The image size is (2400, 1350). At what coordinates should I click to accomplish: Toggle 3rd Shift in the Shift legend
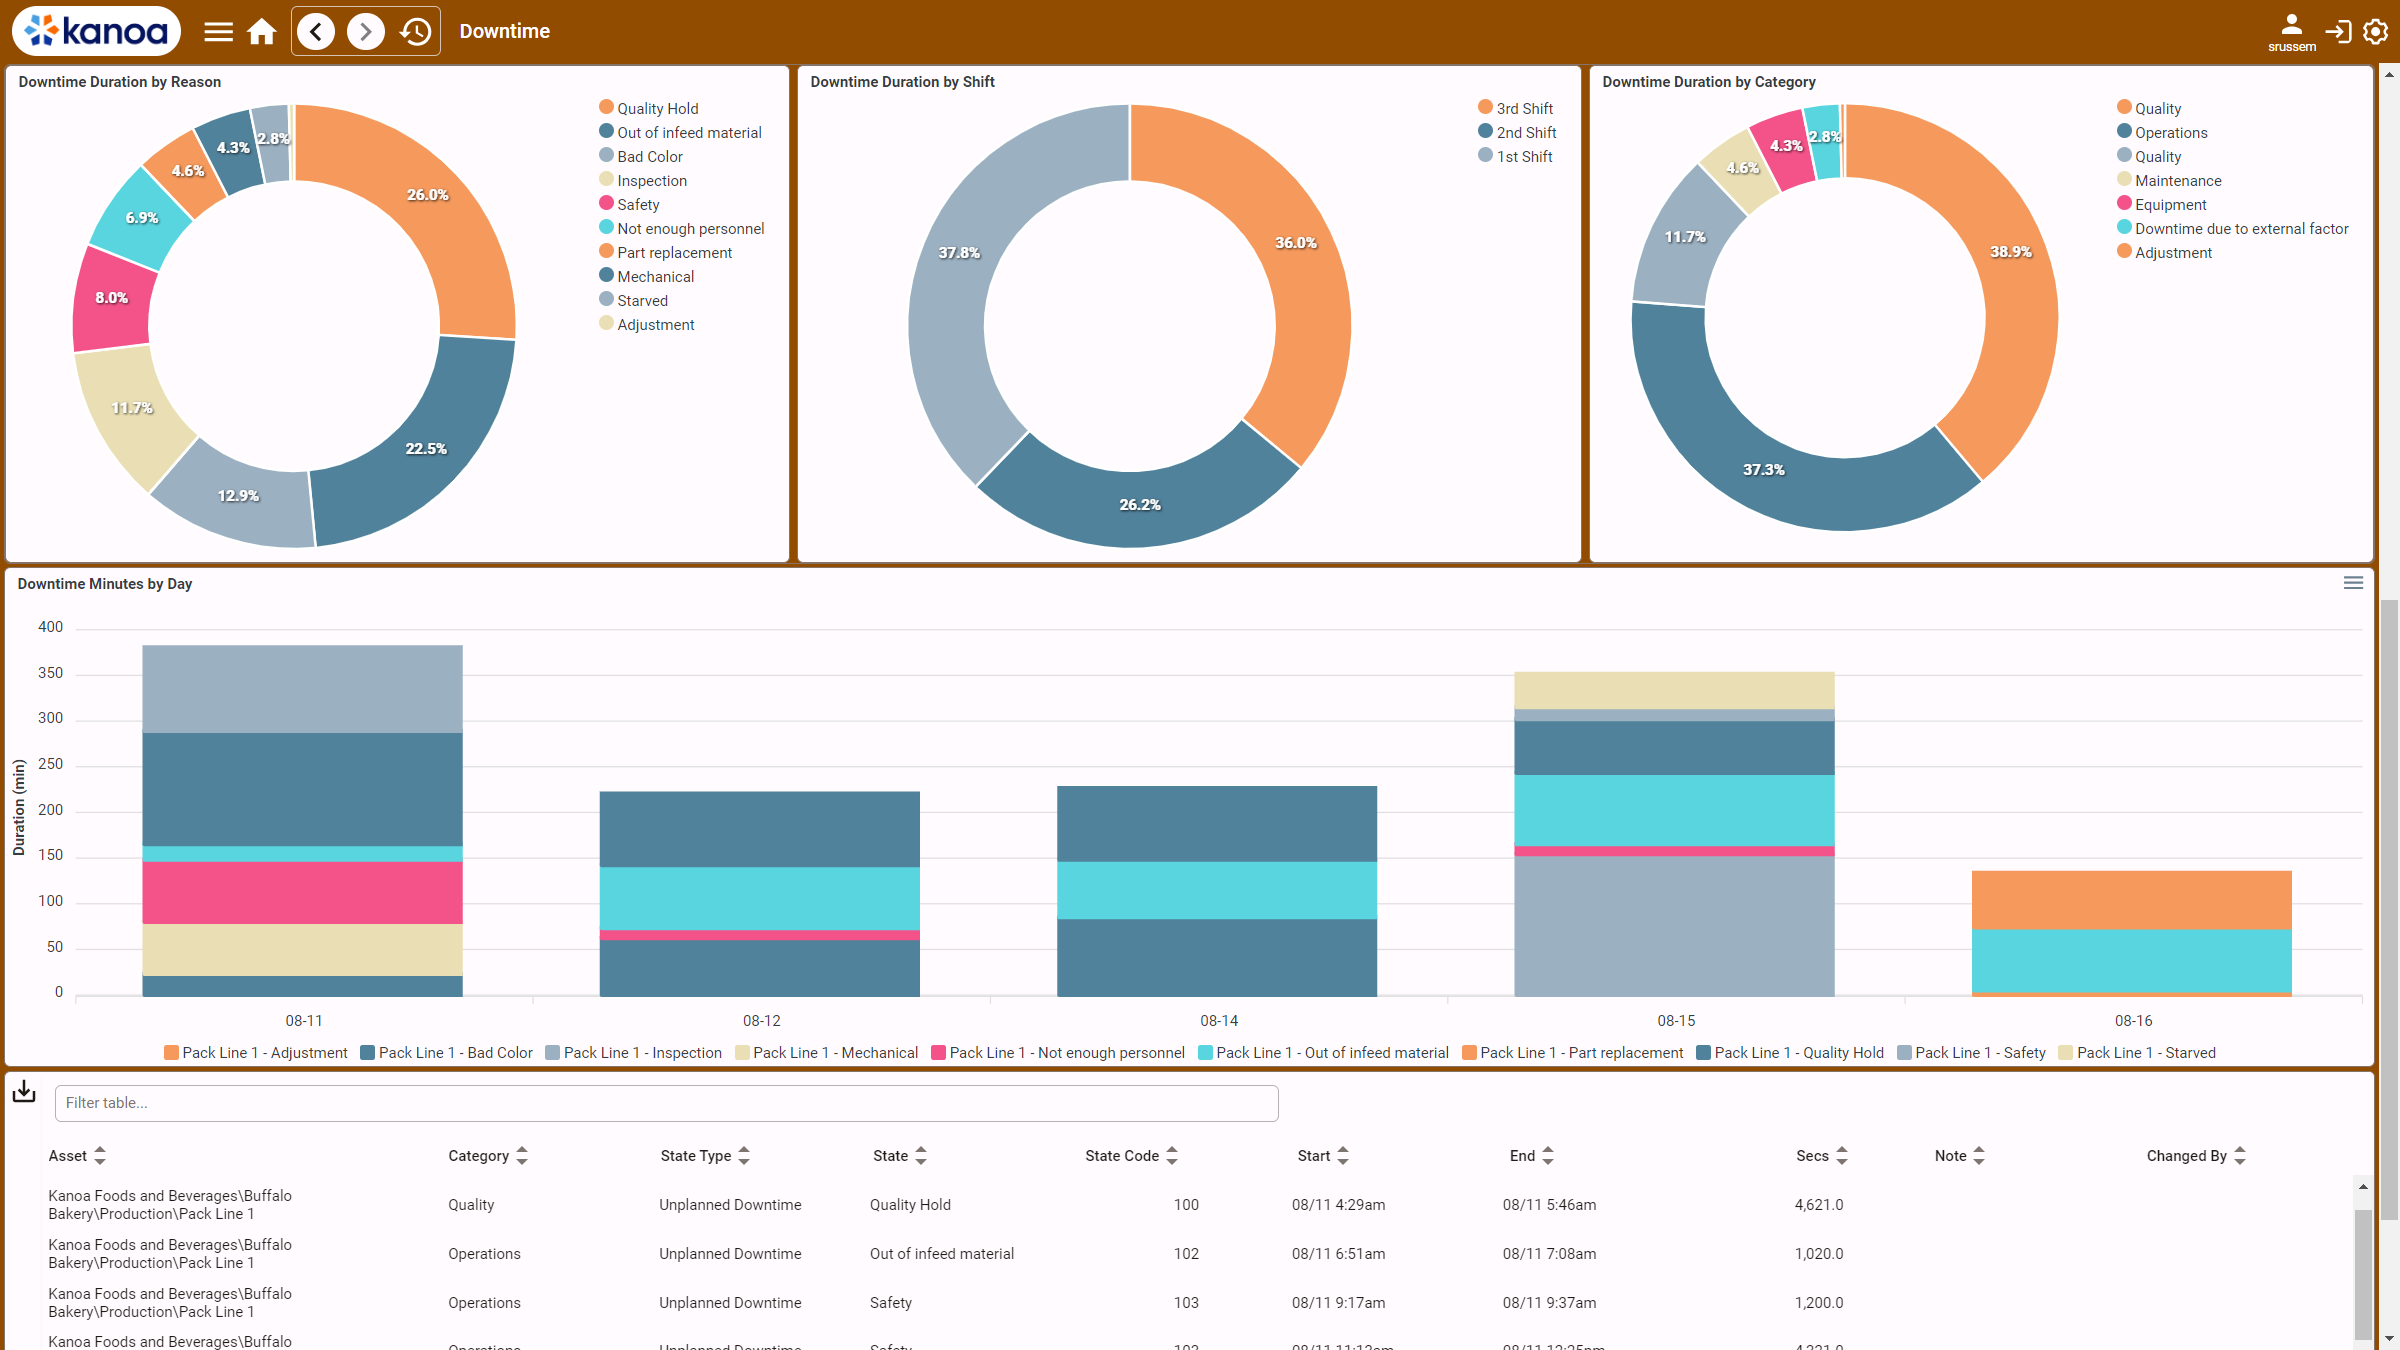point(1515,108)
